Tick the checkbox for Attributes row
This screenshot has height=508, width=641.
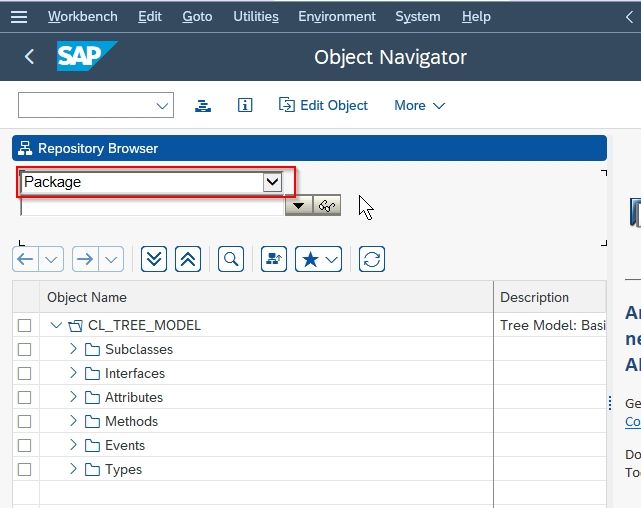click(25, 397)
